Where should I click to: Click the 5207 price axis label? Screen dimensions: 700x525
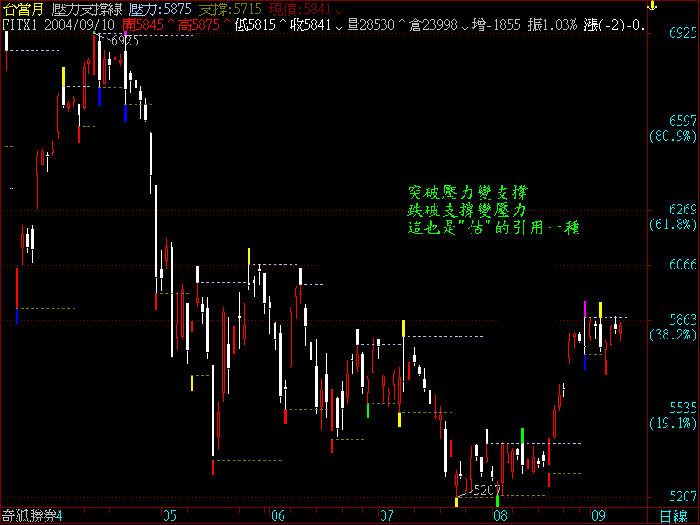tap(683, 496)
